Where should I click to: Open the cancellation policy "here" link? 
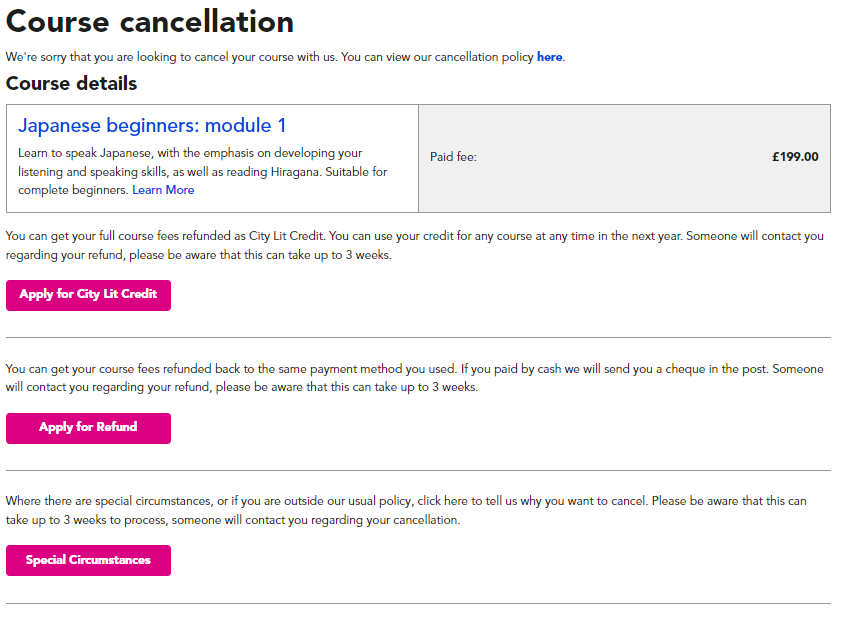coord(549,57)
